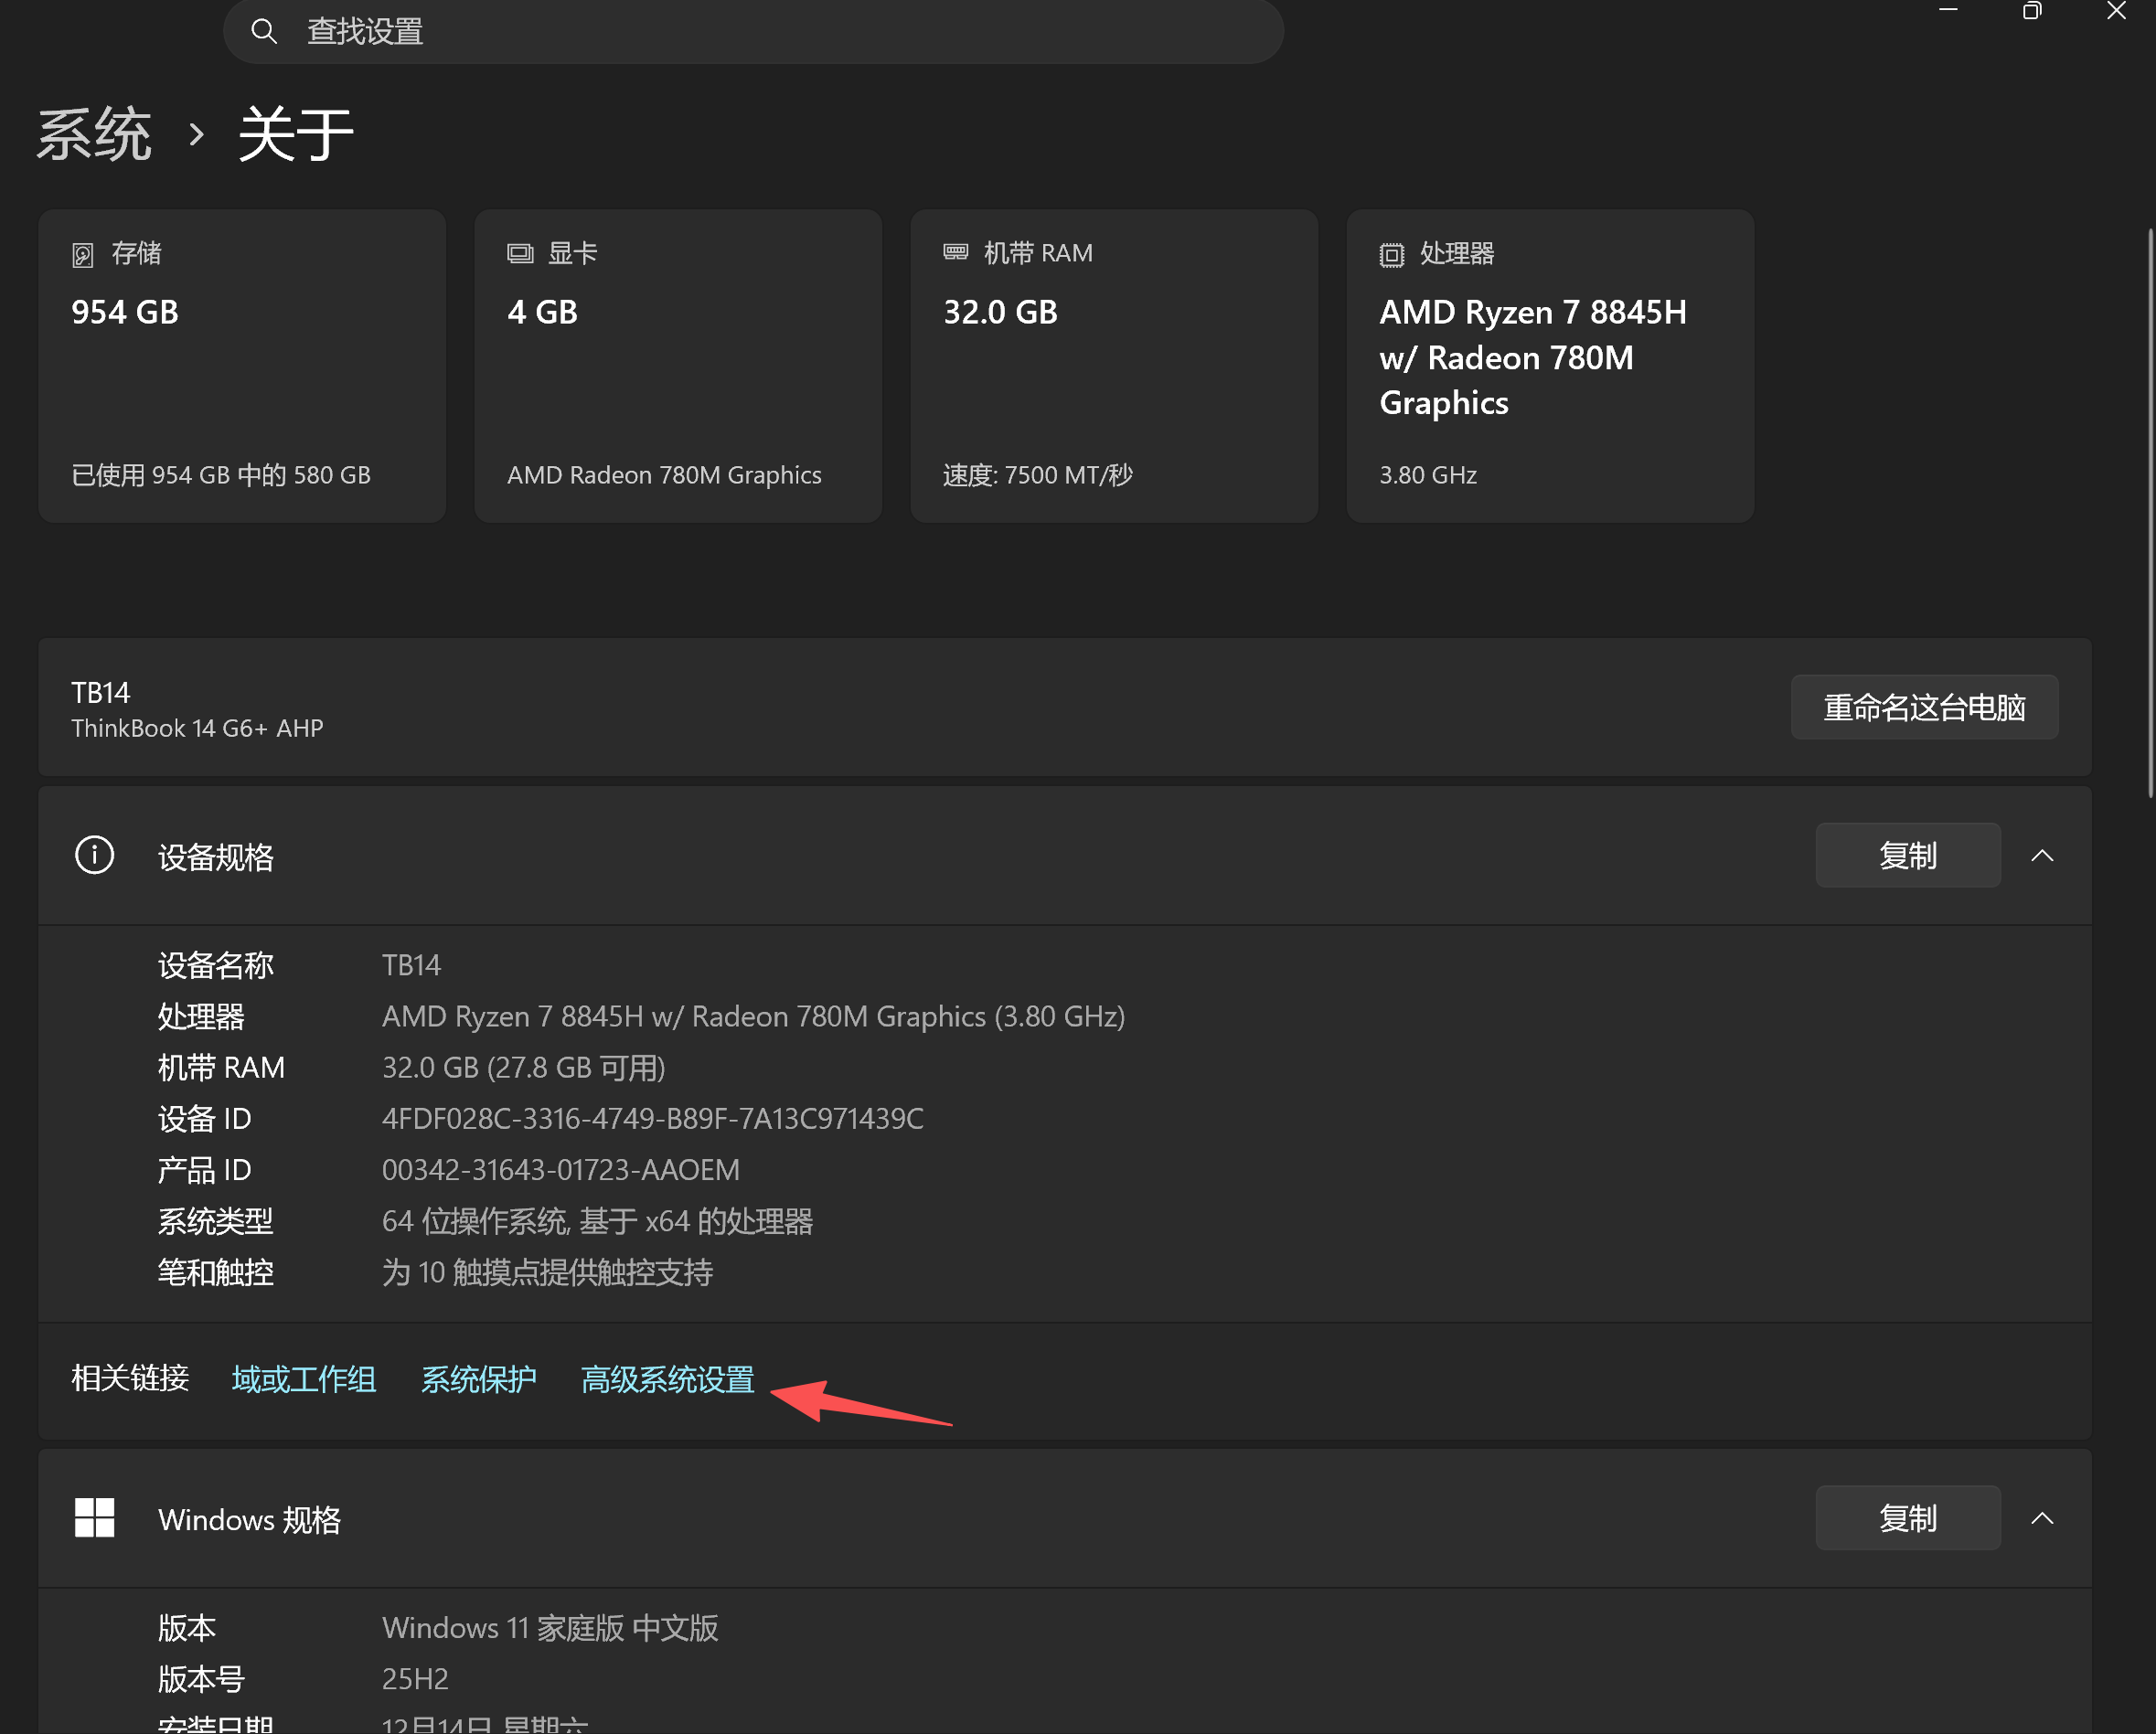The image size is (2156, 1734).
Task: Open the 域或工作组 link
Action: pyautogui.click(x=304, y=1379)
